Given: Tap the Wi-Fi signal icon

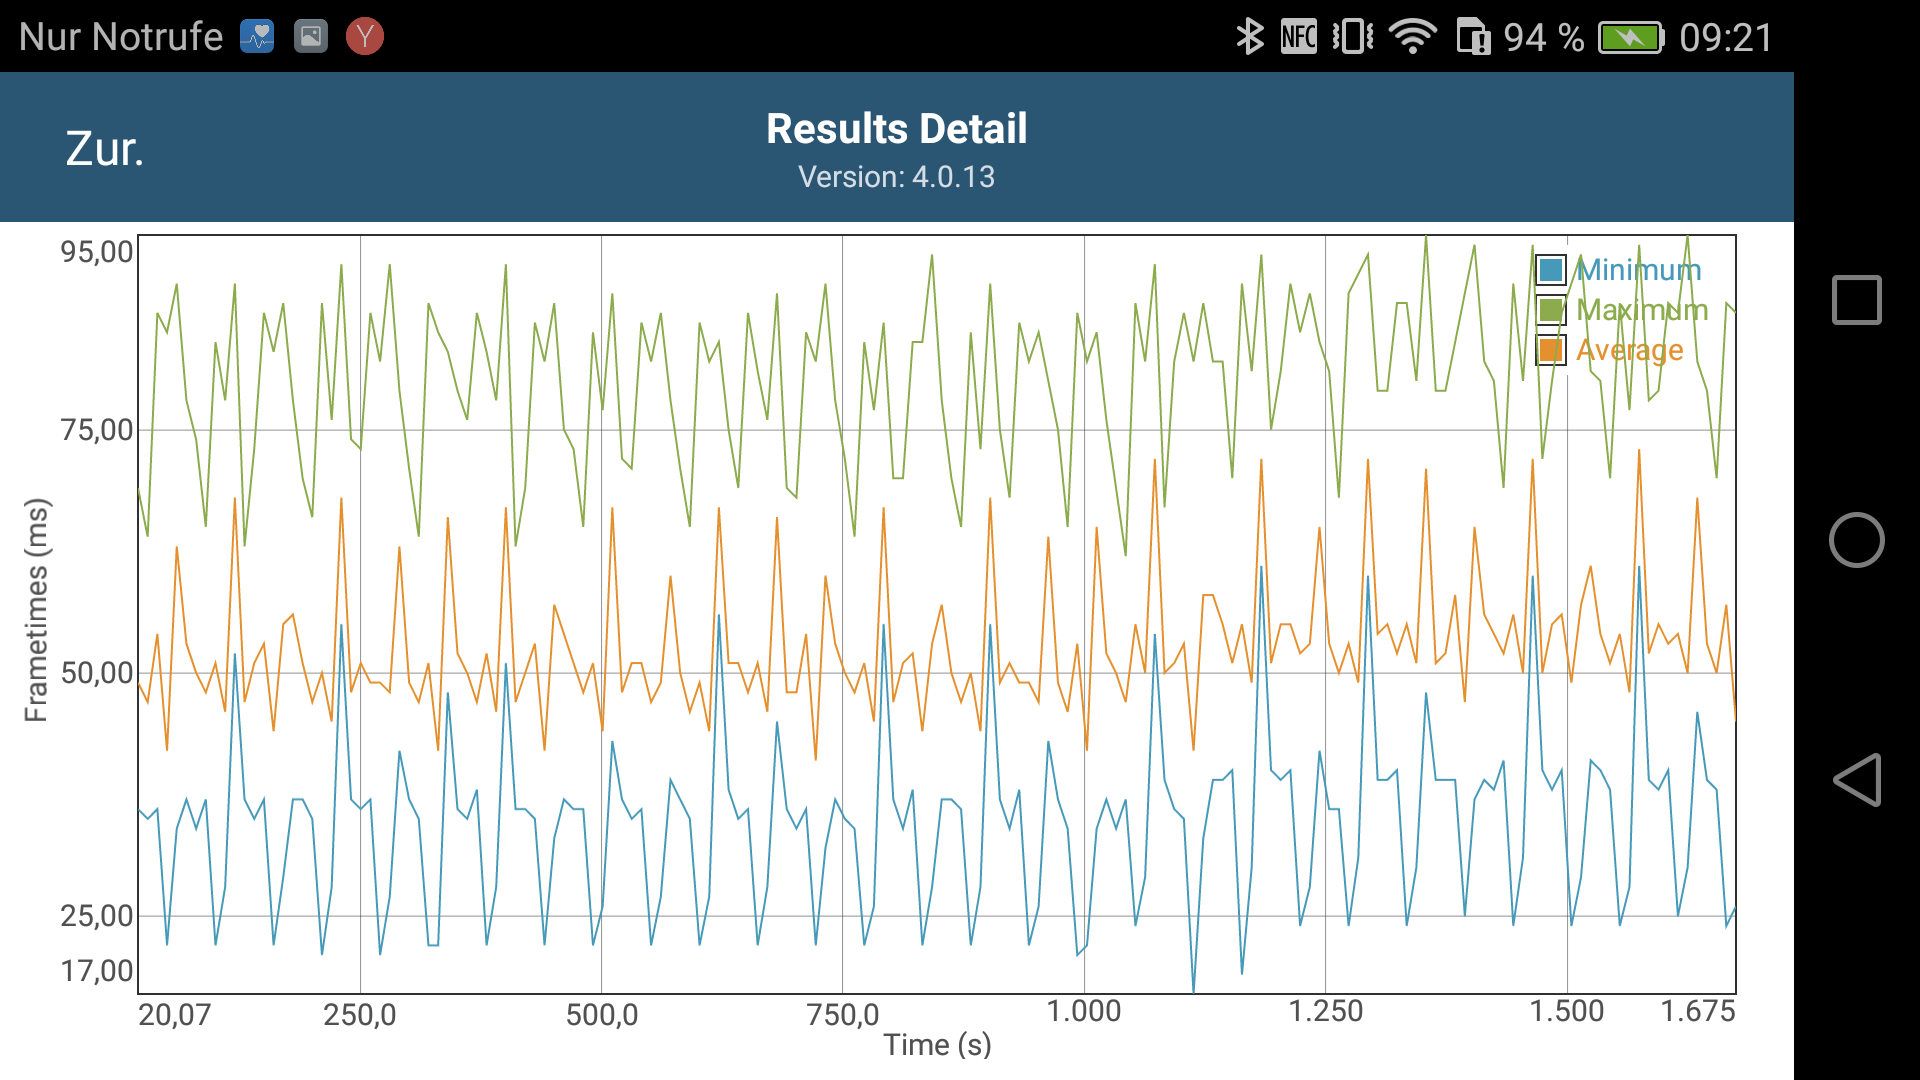Looking at the screenshot, I should [1412, 37].
